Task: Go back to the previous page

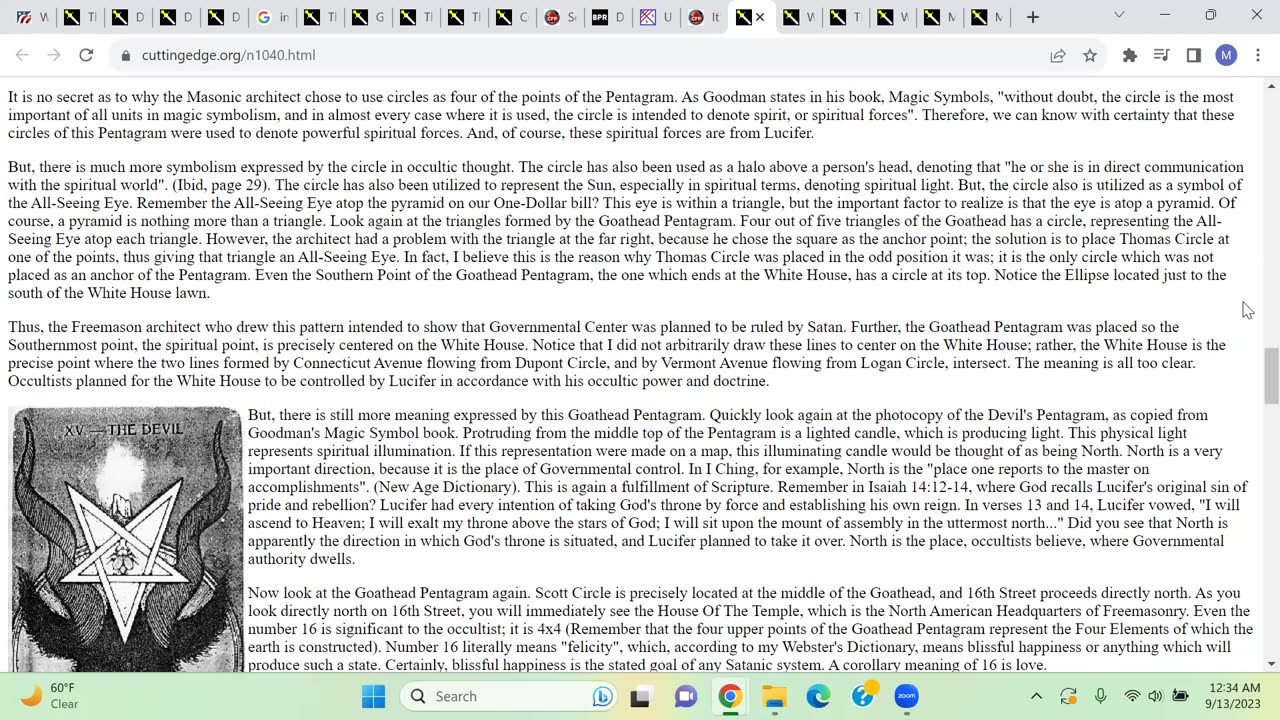Action: 22,55
